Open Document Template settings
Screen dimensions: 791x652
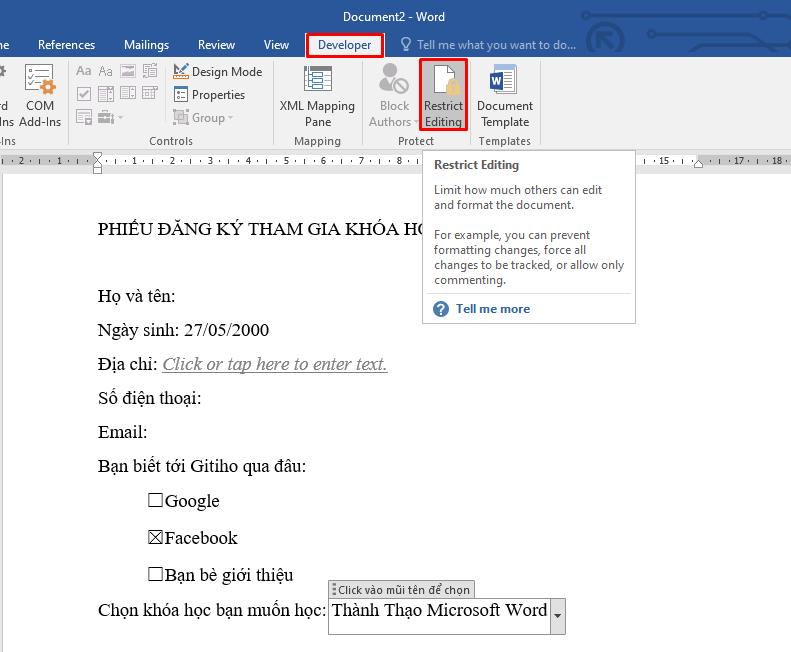[504, 96]
